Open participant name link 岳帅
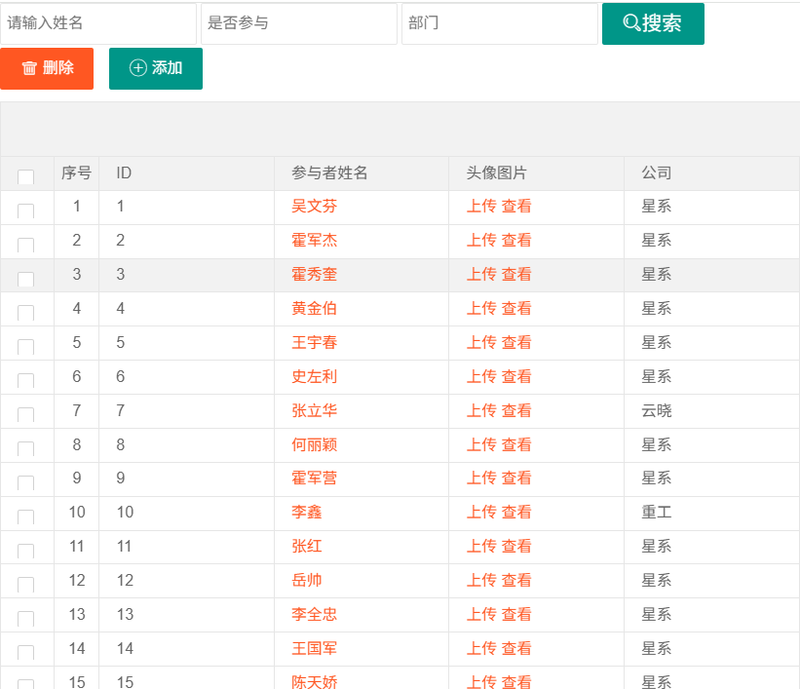The width and height of the screenshot is (800, 689). (307, 580)
